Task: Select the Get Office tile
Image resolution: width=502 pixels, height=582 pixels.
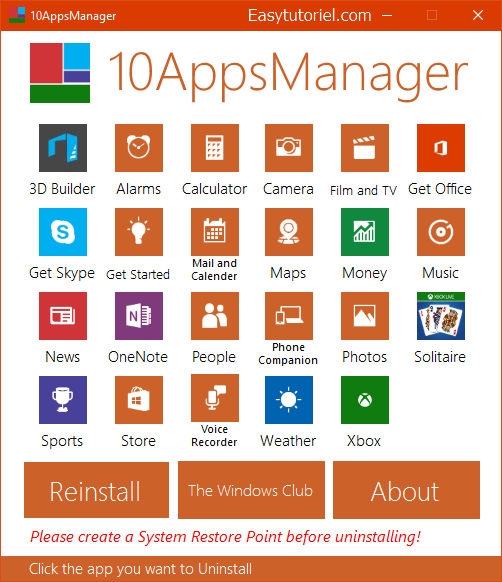Action: point(441,148)
